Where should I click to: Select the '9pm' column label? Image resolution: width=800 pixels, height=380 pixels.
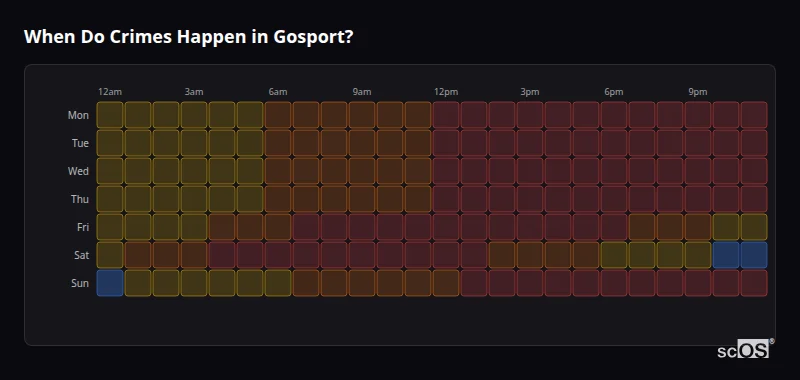coord(698,92)
